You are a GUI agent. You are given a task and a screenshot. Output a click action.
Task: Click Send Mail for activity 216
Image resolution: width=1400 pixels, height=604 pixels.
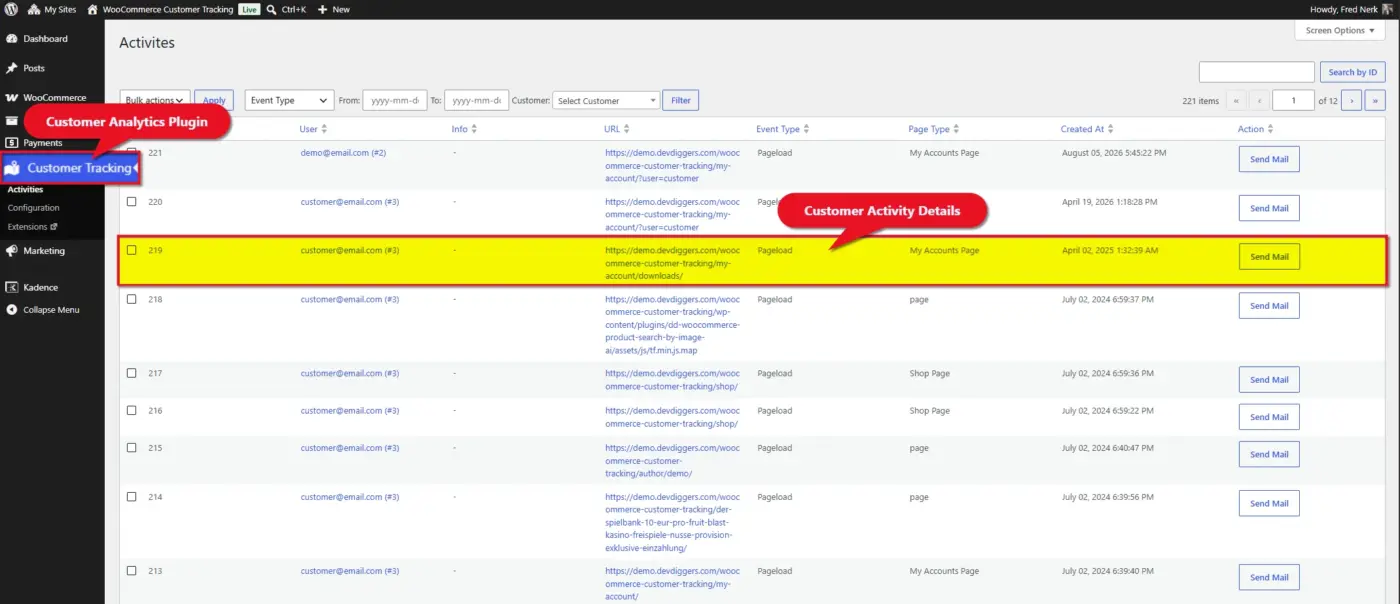pos(1269,417)
